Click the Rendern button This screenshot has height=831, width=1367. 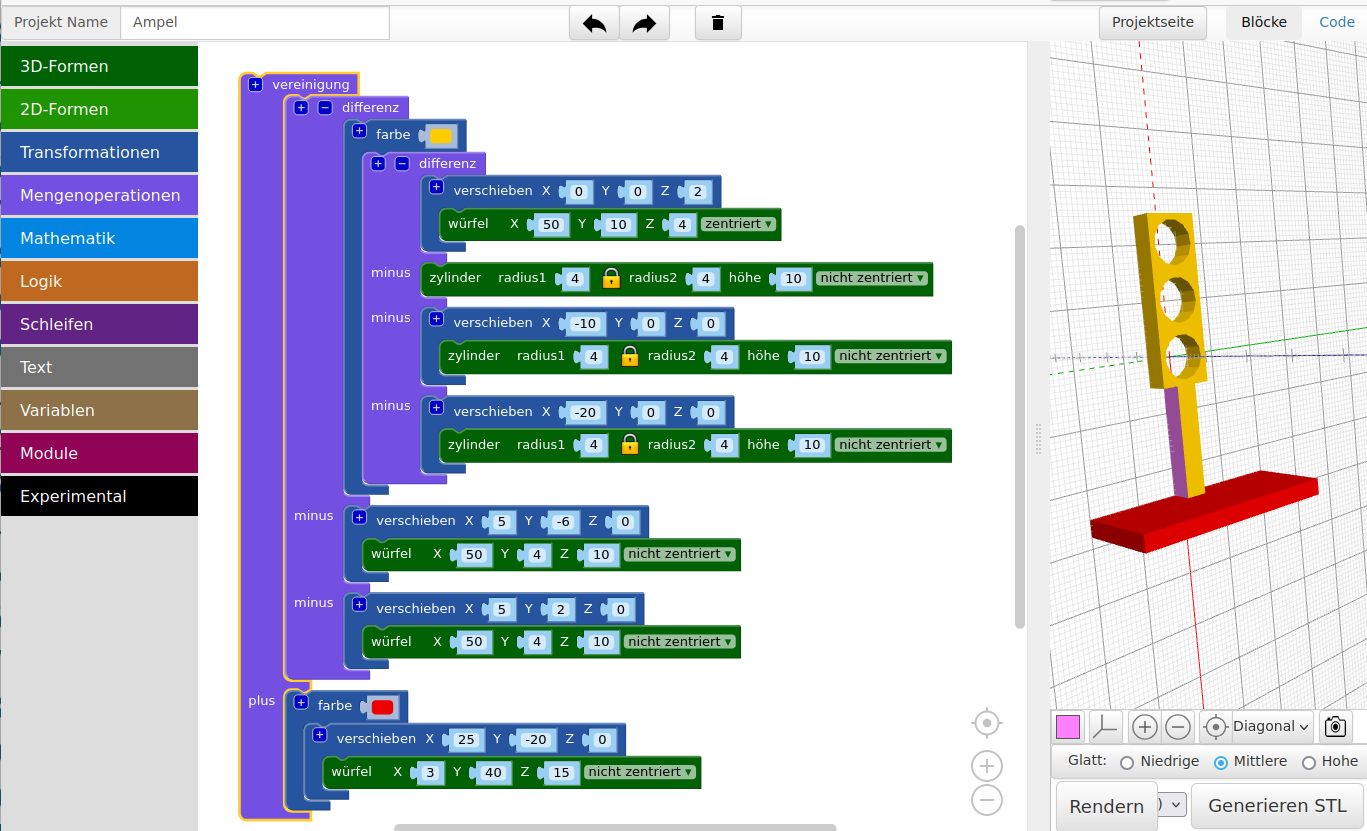(1106, 806)
